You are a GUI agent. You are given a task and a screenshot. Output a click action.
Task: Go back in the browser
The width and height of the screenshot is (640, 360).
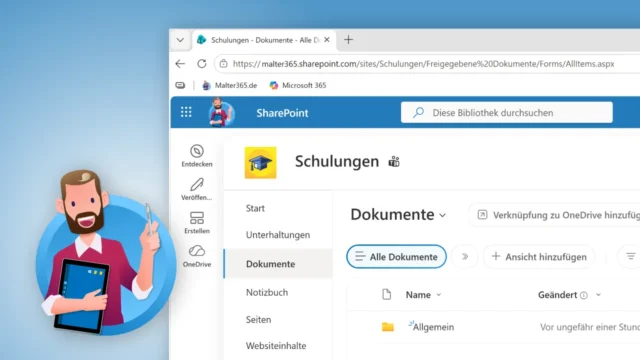tap(180, 64)
